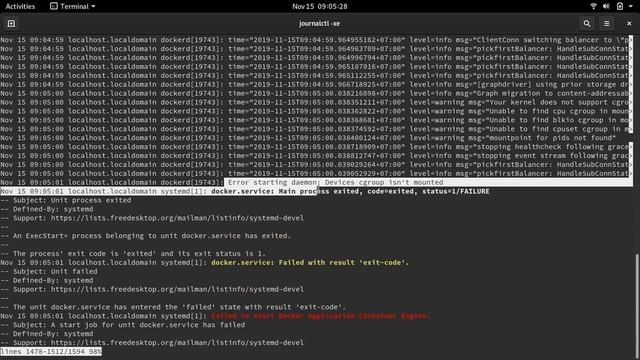Click 'A start job for unit docker.service has failed'
The width and height of the screenshot is (640, 360).
point(123,325)
